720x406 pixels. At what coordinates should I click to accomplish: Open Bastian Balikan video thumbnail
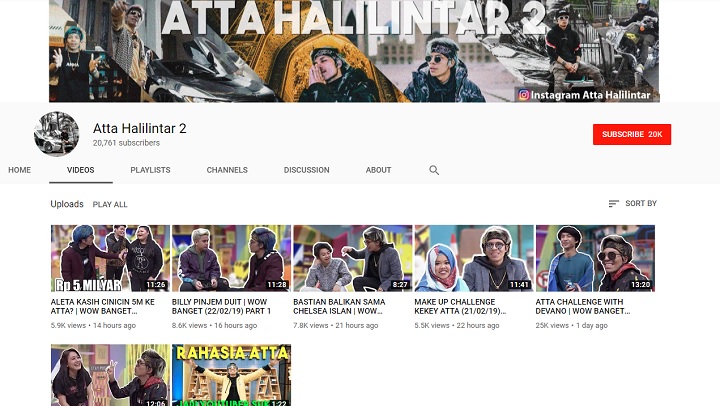point(353,258)
